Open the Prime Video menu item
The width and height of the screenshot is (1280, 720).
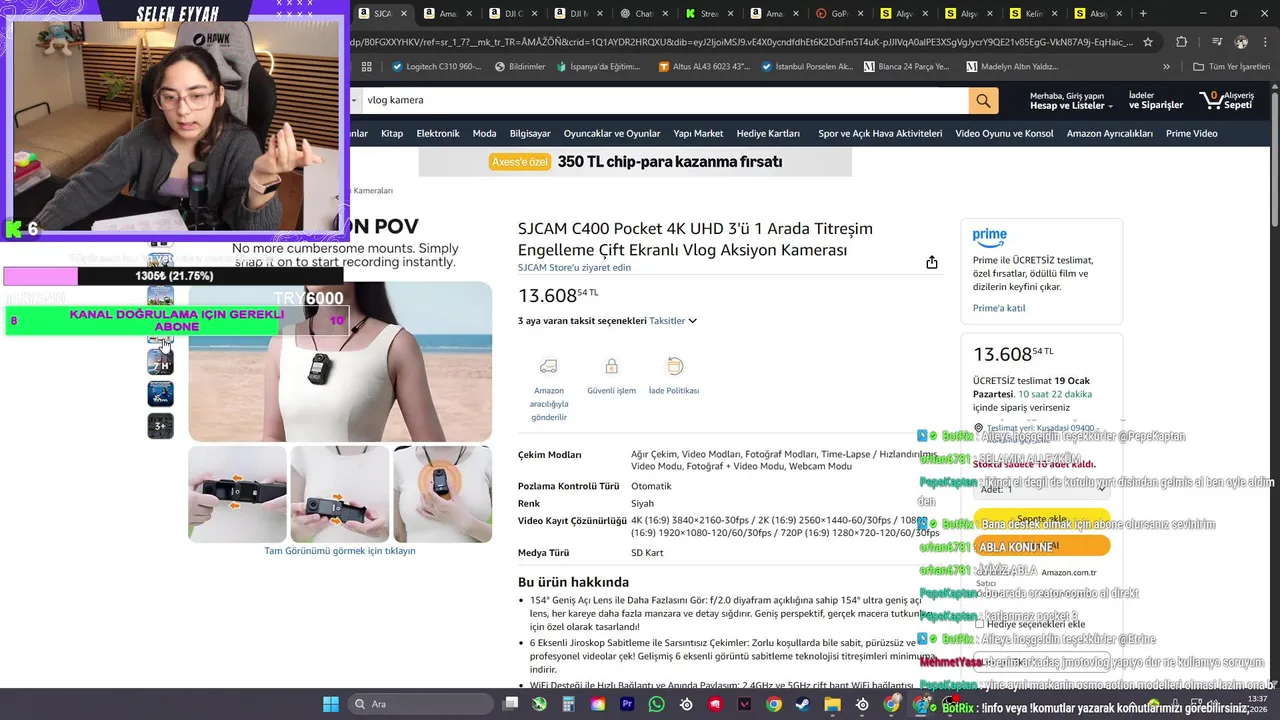[x=1192, y=133]
